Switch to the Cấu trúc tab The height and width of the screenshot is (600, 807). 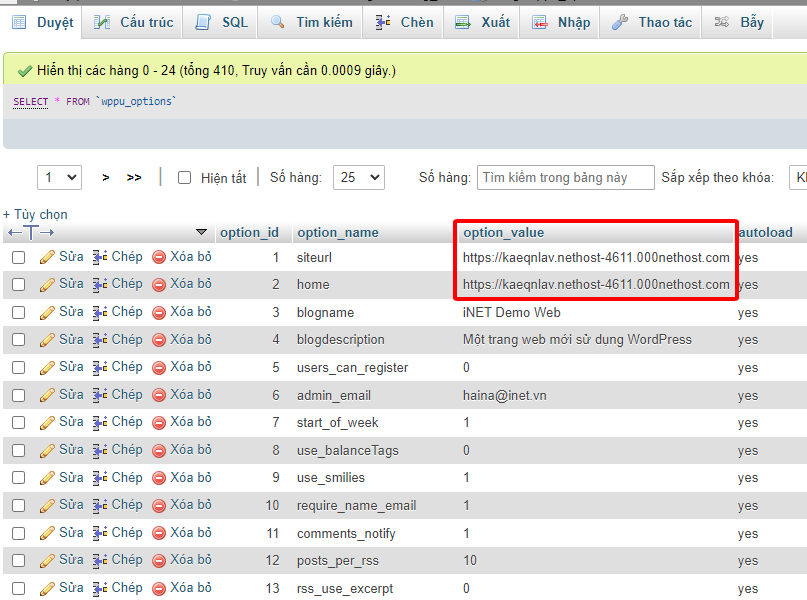coord(133,22)
